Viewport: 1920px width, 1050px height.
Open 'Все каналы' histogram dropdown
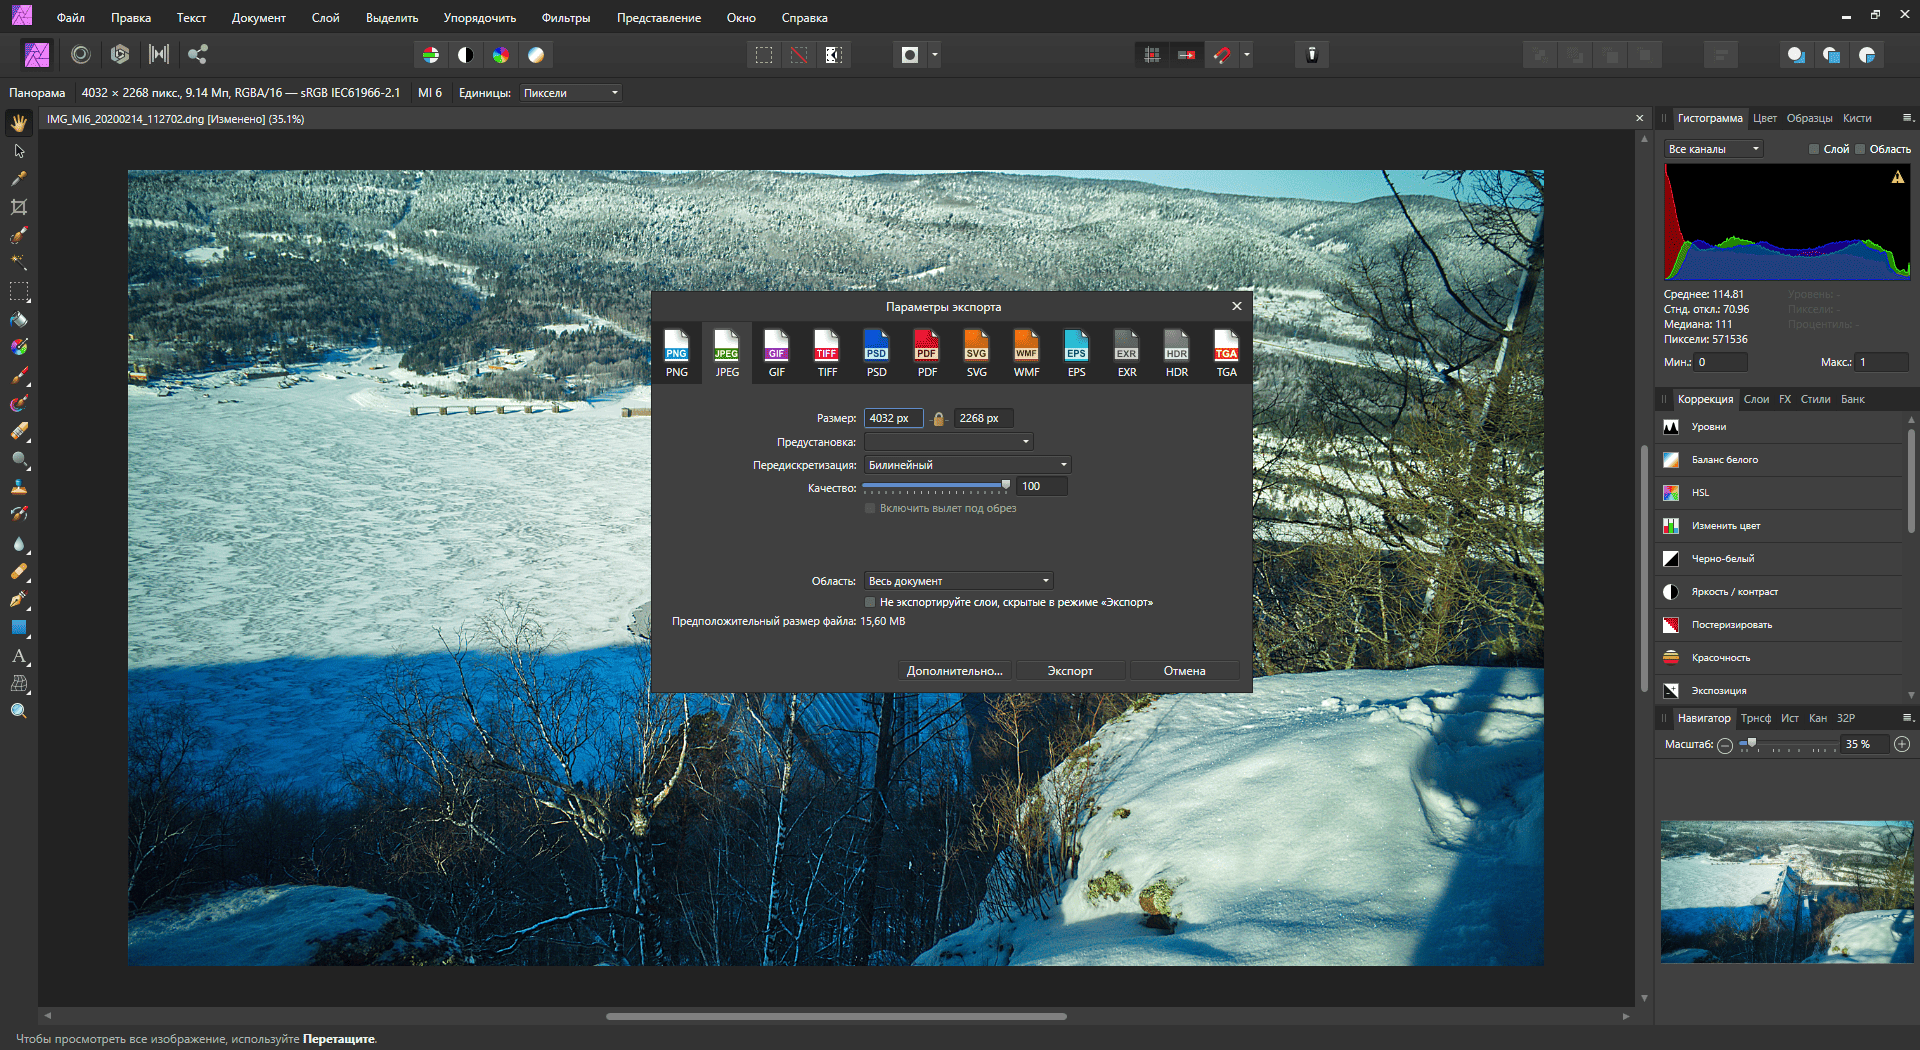pos(1714,149)
